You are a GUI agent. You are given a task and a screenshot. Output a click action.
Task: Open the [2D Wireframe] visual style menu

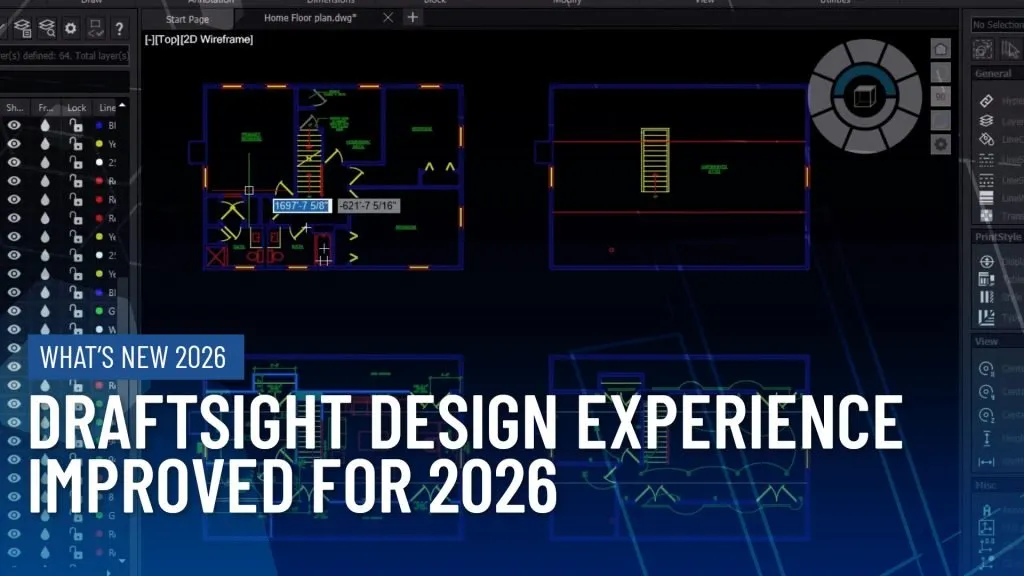coord(216,39)
